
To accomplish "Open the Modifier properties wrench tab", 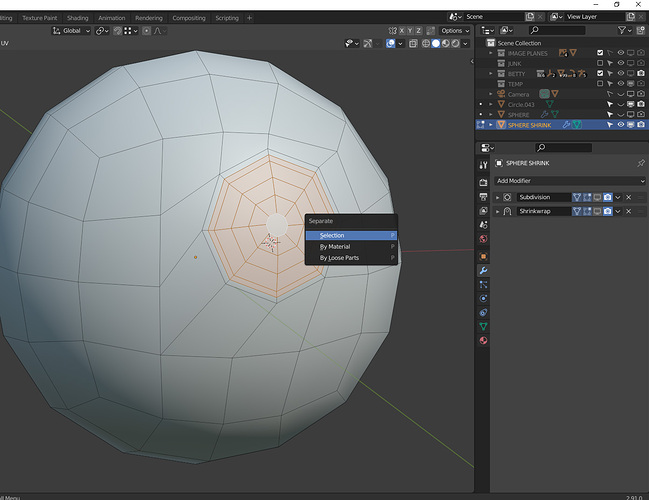I will click(483, 271).
